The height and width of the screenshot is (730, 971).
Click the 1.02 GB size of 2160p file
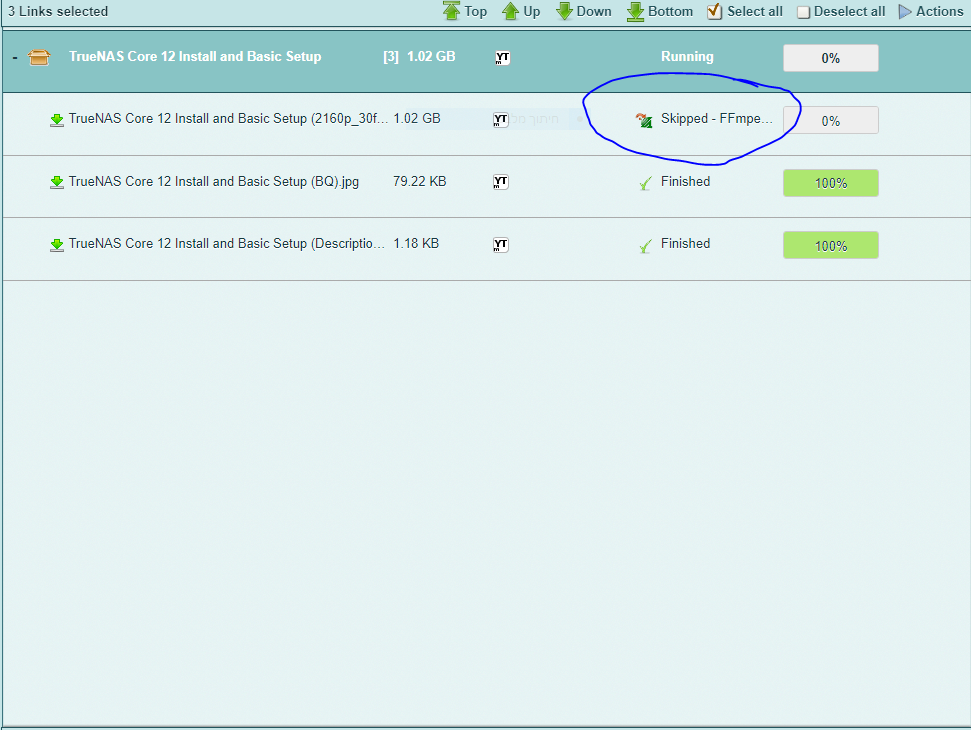[x=417, y=118]
